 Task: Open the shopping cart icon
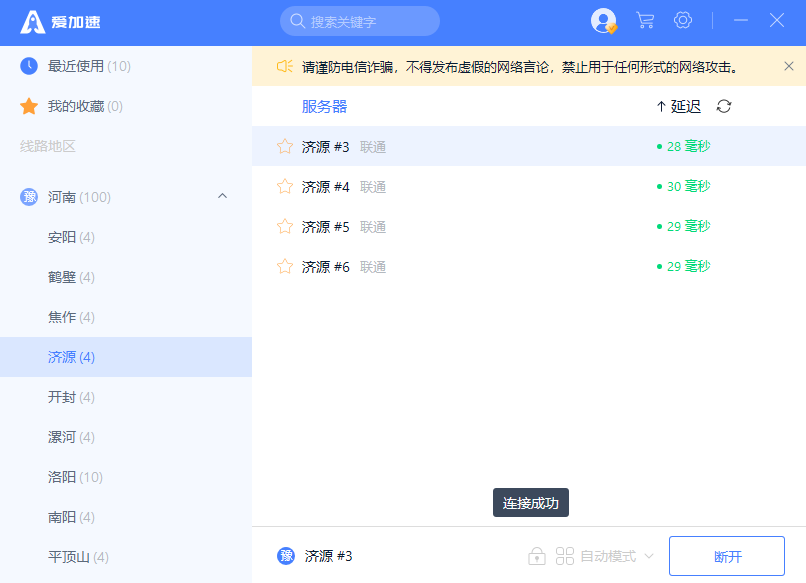pyautogui.click(x=645, y=21)
